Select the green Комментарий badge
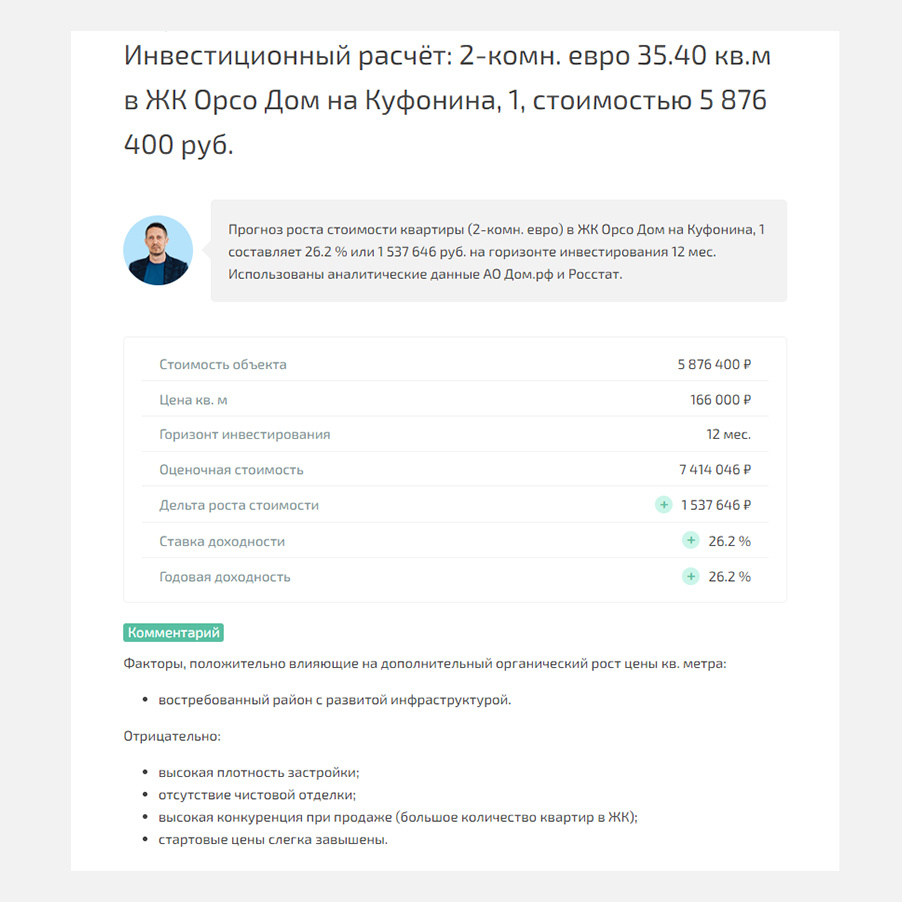Screen dimensions: 902x902 point(173,633)
